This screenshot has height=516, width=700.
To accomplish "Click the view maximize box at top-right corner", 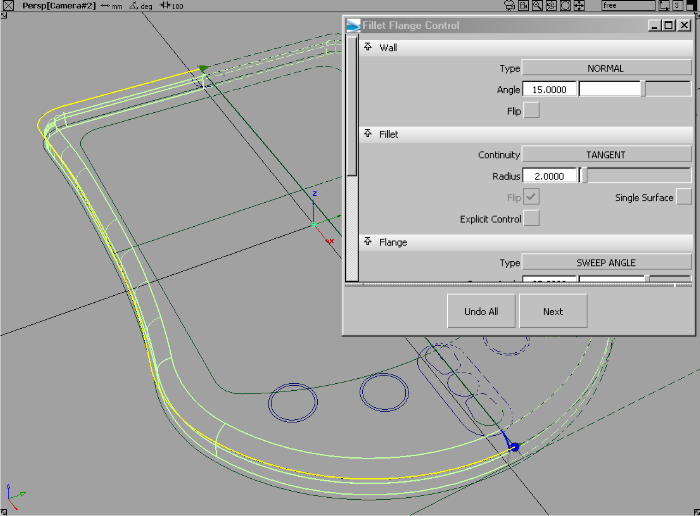I will point(693,5).
